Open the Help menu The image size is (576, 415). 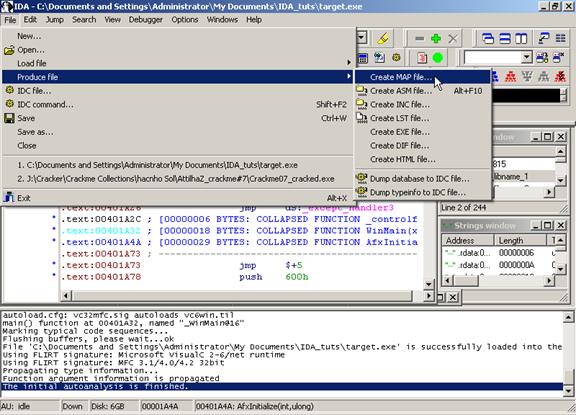click(254, 19)
